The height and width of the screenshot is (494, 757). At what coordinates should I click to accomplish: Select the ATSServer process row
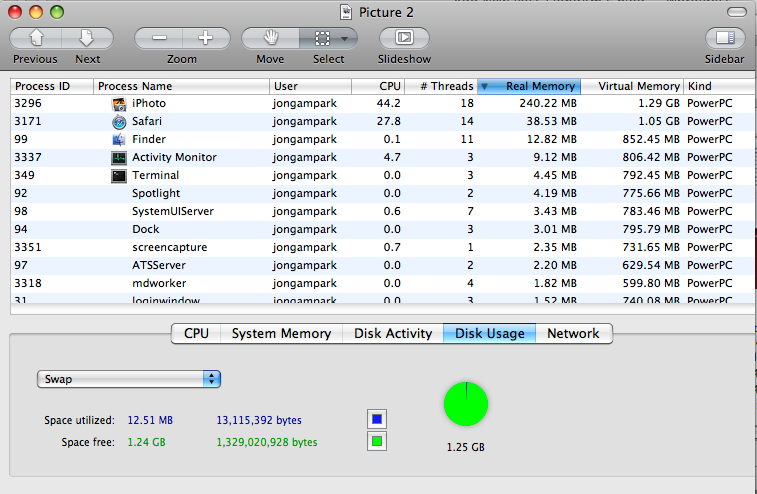[382, 266]
